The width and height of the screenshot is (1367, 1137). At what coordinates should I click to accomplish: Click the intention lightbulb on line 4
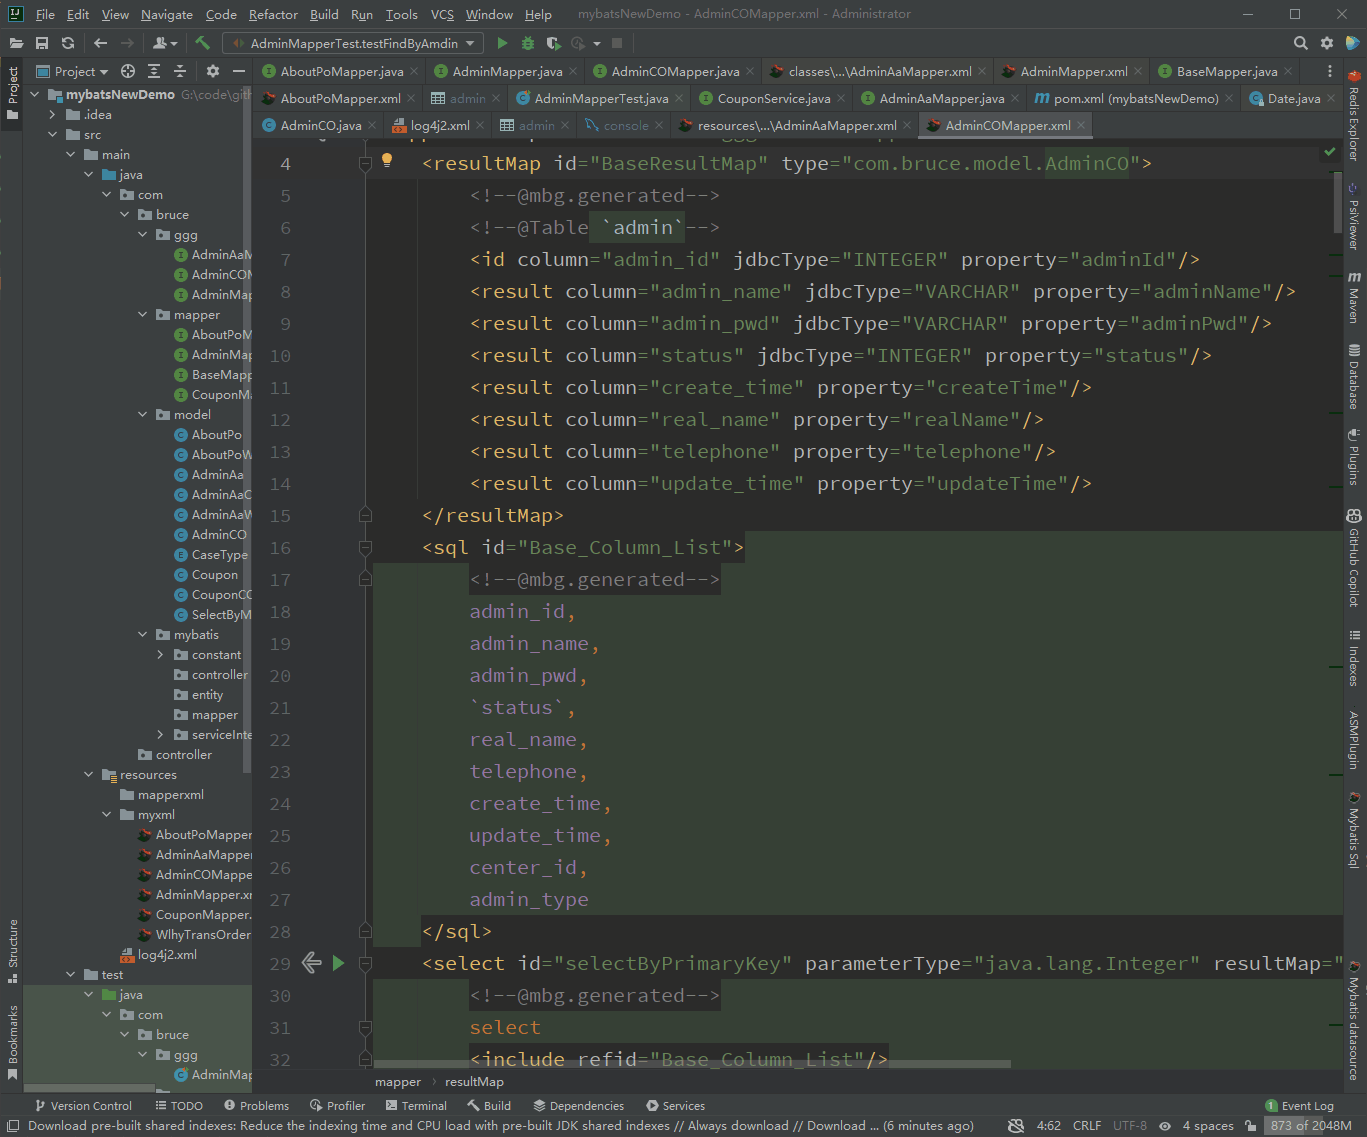[387, 160]
